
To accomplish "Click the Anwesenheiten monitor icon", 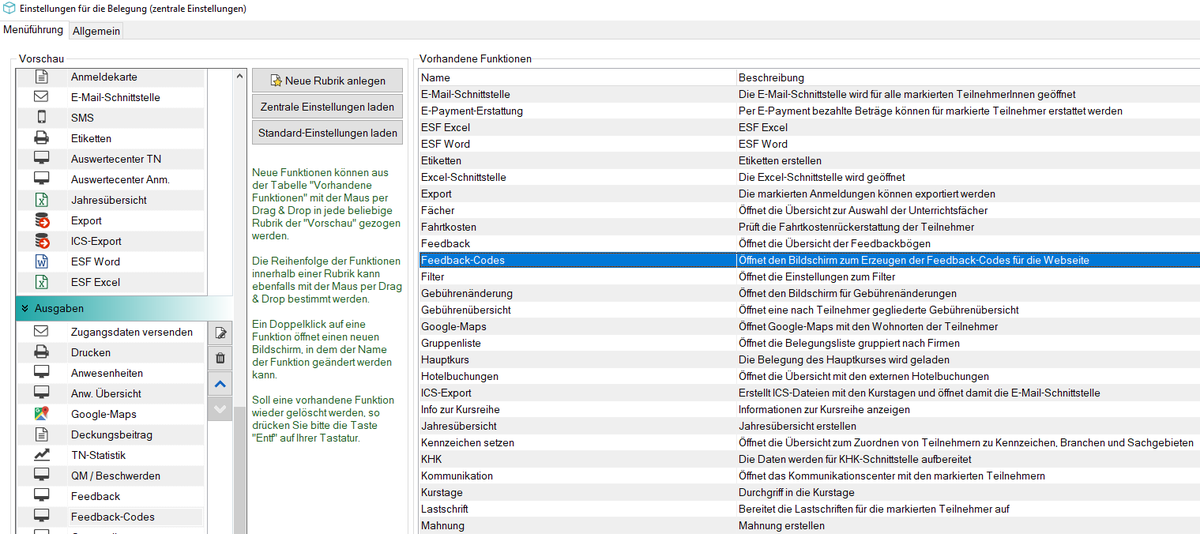I will pyautogui.click(x=42, y=373).
